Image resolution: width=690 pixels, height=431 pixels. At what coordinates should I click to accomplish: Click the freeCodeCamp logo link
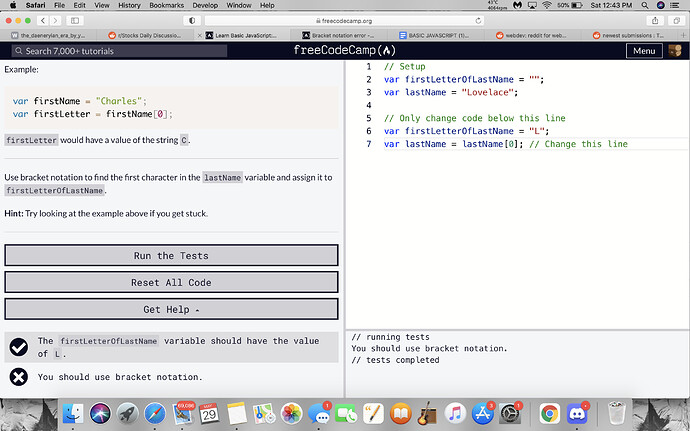point(345,50)
